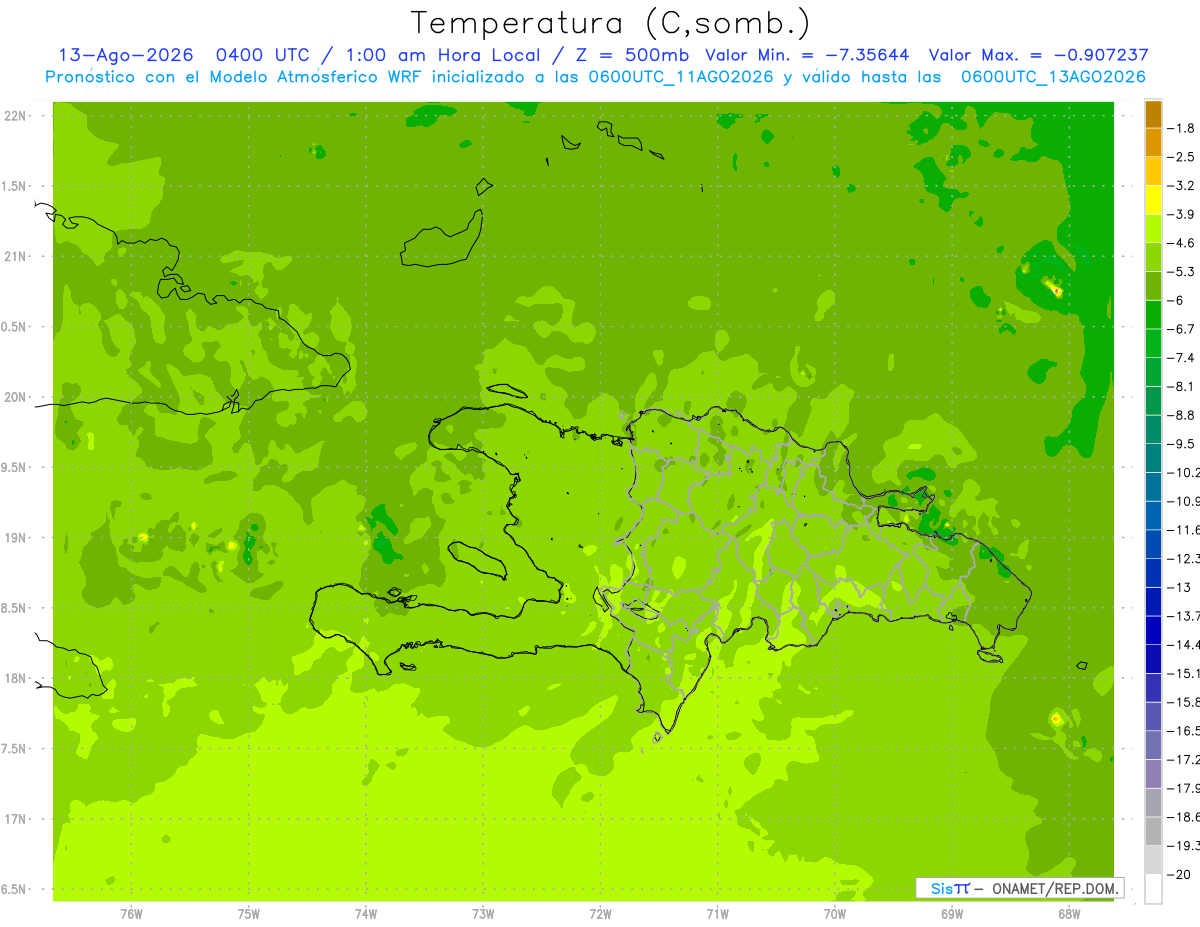
Task: Click 'Valor Max. = -0.907237' text
Action: [x=1038, y=55]
